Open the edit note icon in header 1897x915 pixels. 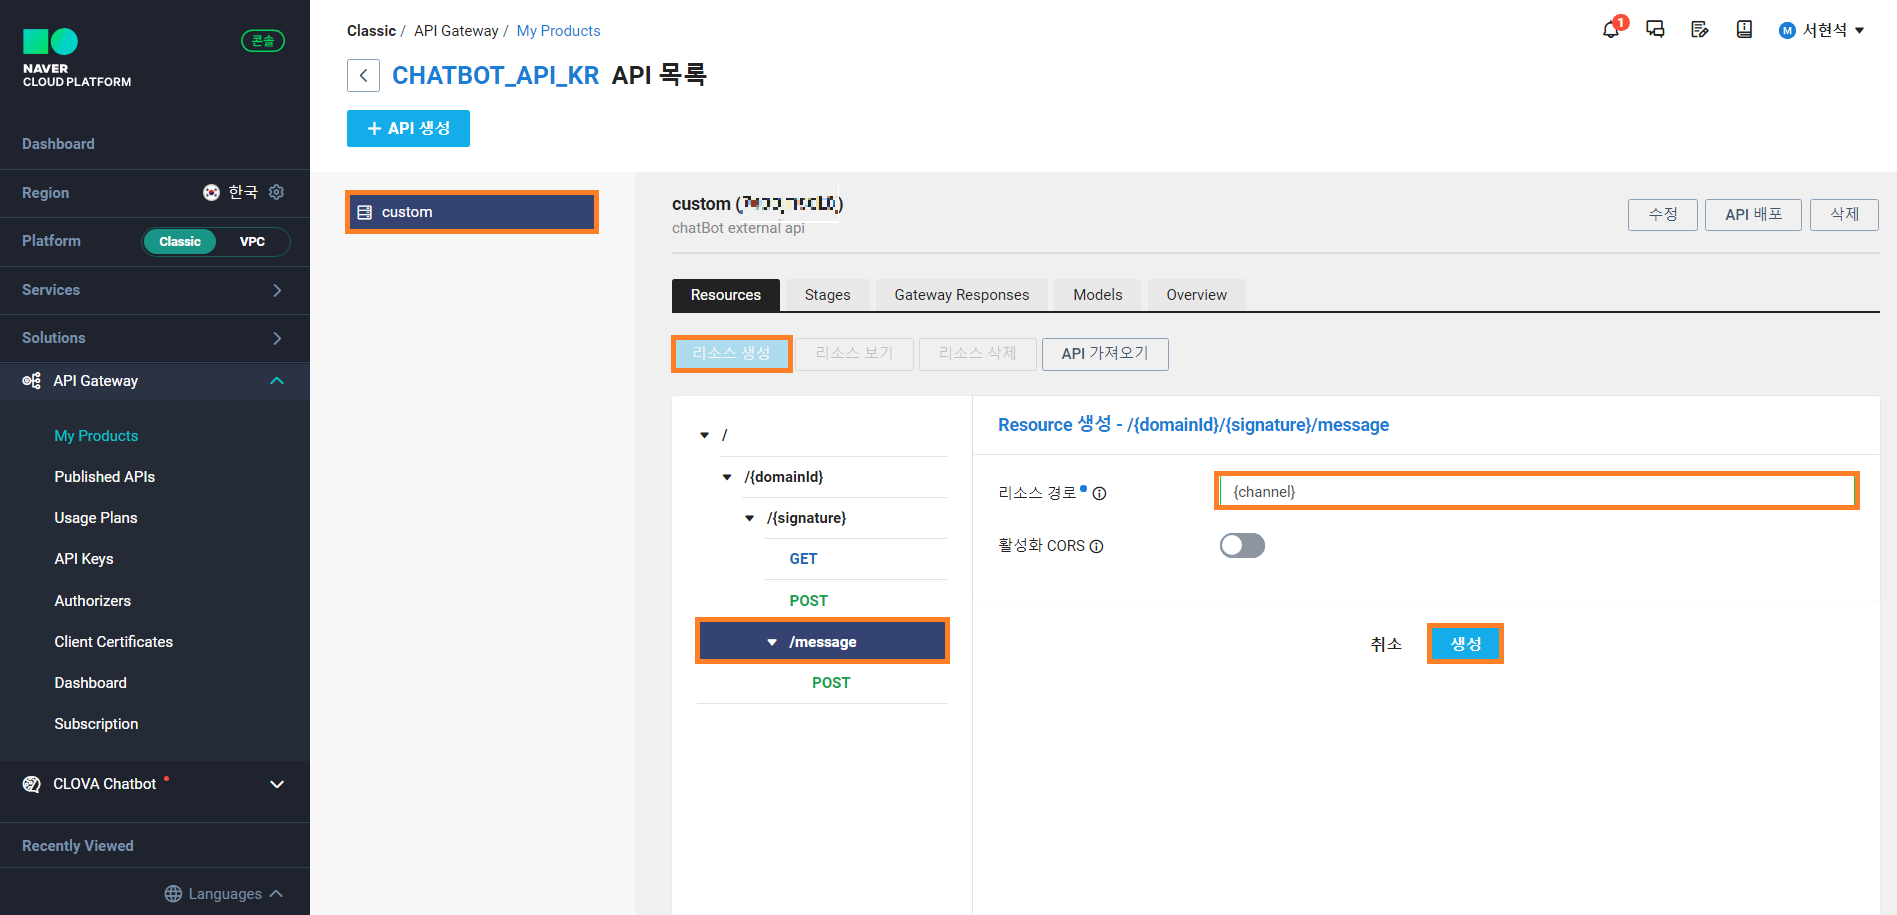1699,30
